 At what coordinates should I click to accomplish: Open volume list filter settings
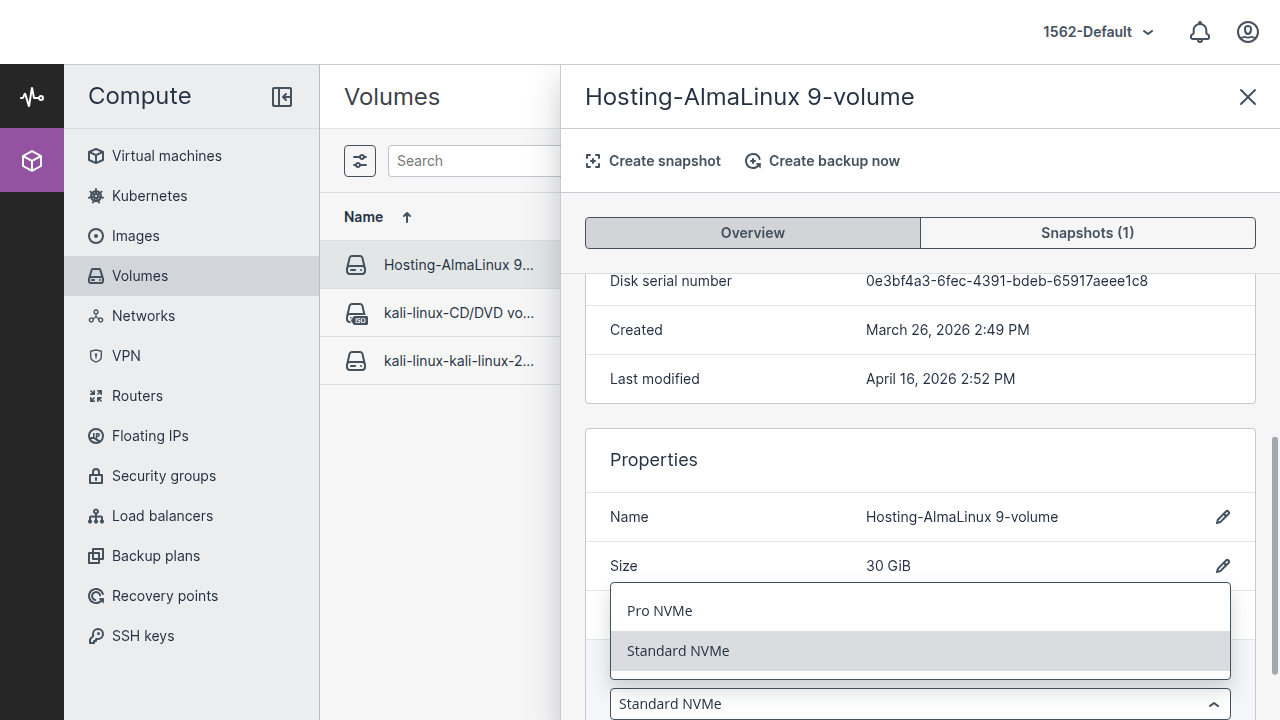[x=360, y=161]
